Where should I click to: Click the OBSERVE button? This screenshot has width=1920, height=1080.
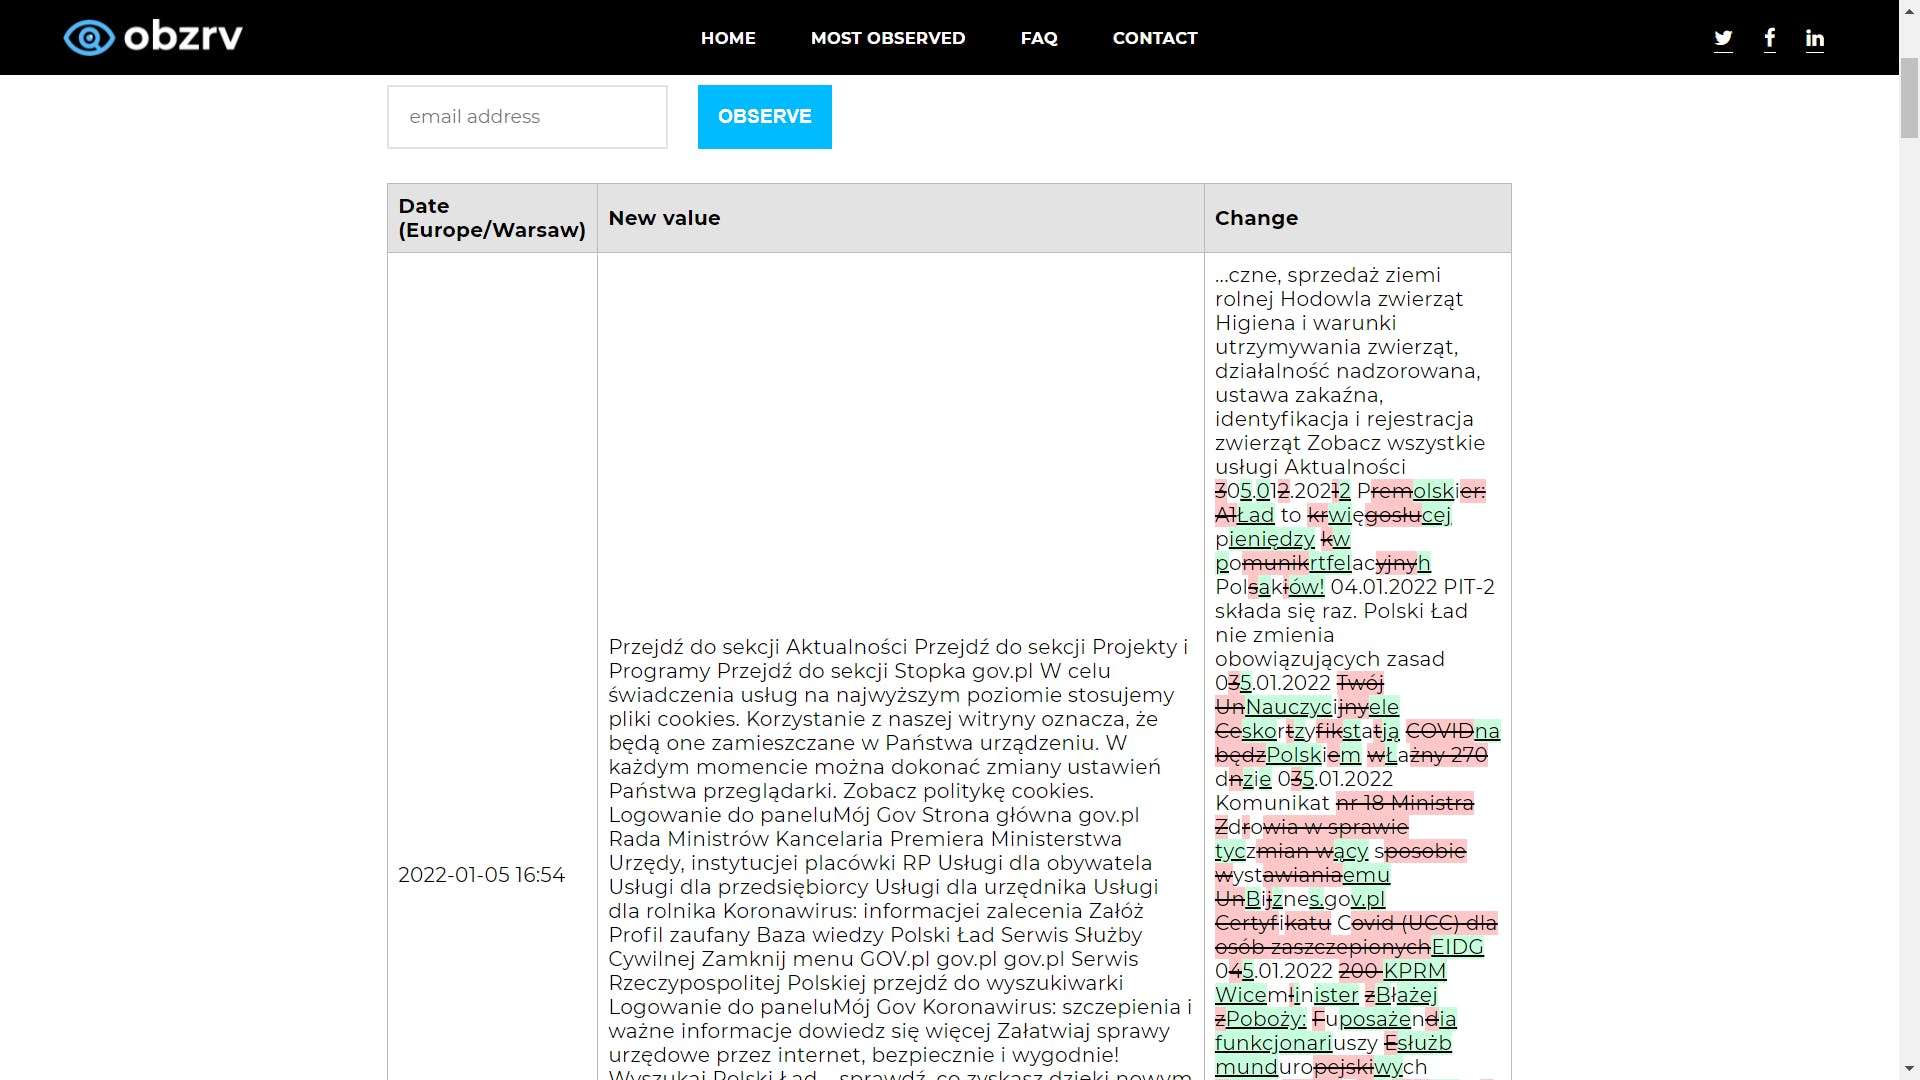pyautogui.click(x=765, y=117)
